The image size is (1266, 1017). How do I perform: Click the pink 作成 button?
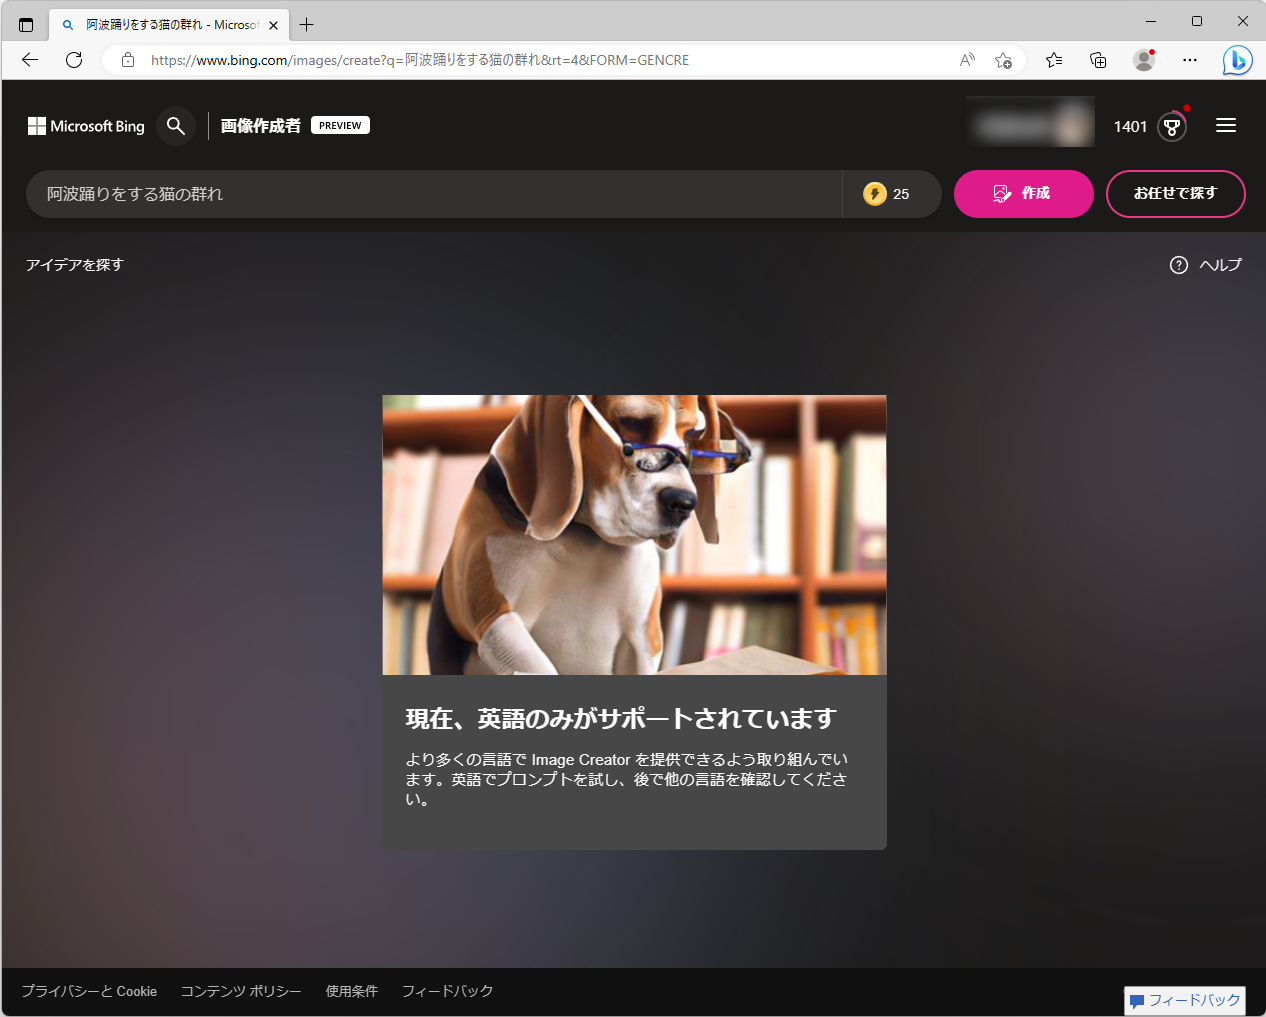tap(1023, 194)
